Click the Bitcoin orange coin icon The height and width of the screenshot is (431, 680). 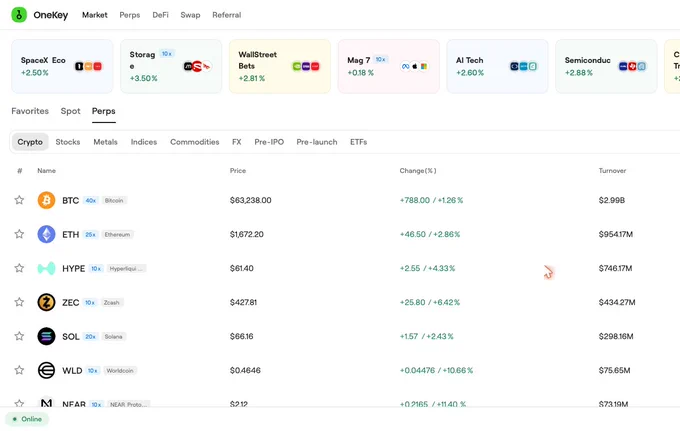tap(46, 200)
